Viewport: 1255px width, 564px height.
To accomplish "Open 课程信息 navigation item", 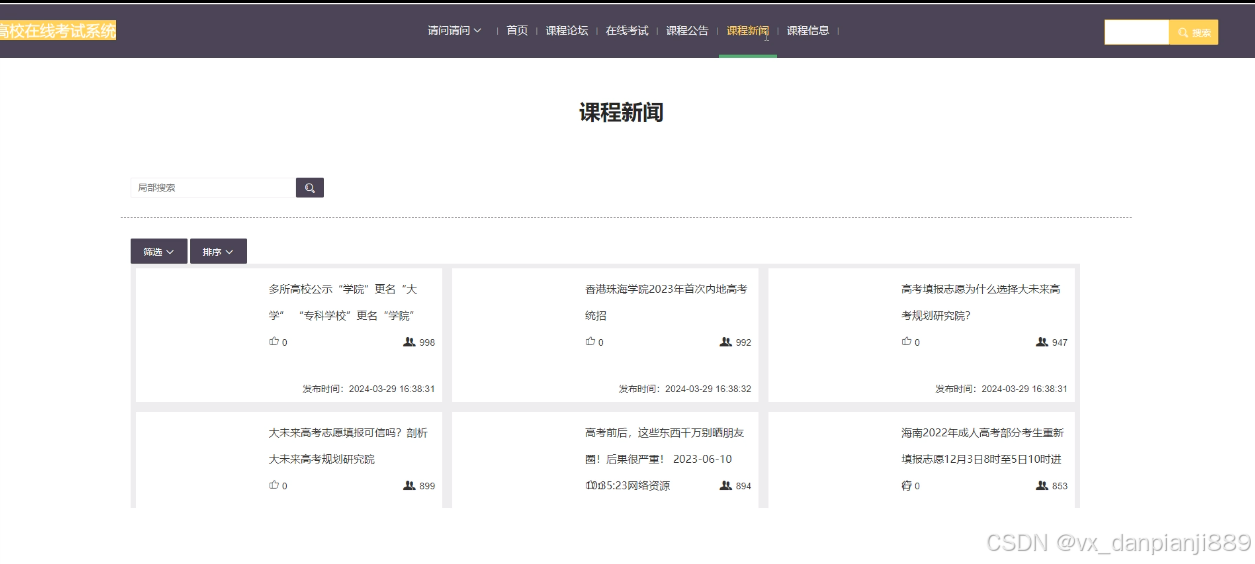I will (808, 31).
